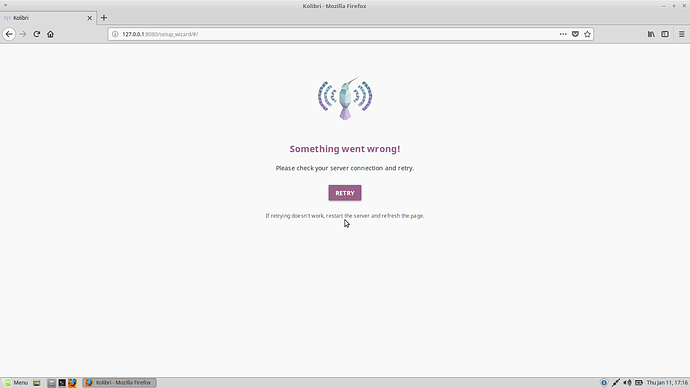Open the Firefox hamburger menu
Viewport: 690px width, 388px height.
[681, 34]
